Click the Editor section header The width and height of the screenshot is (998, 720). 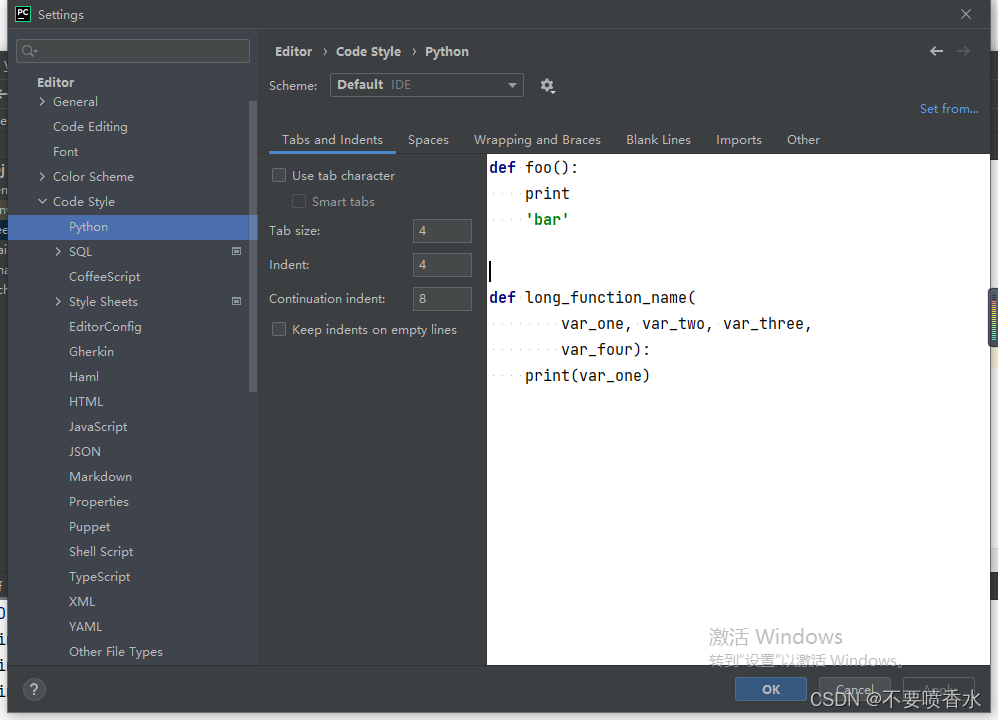[55, 82]
